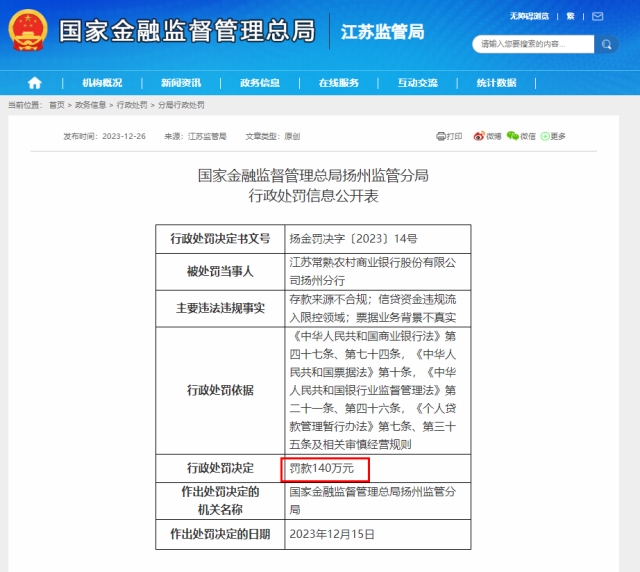This screenshot has width=640, height=572.
Task: Click 分局行政处罚 in the breadcrumb
Action: [x=181, y=105]
